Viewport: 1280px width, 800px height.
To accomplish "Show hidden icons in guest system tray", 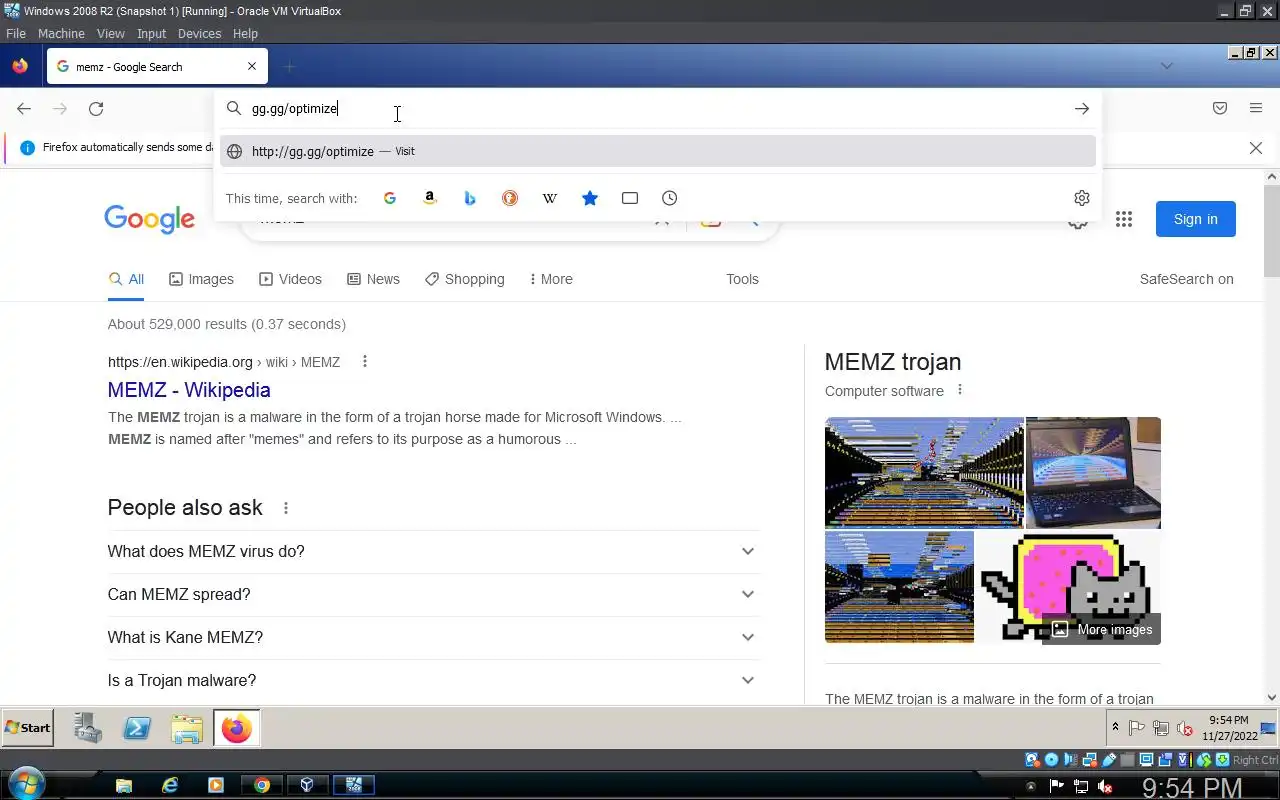I will [1115, 727].
